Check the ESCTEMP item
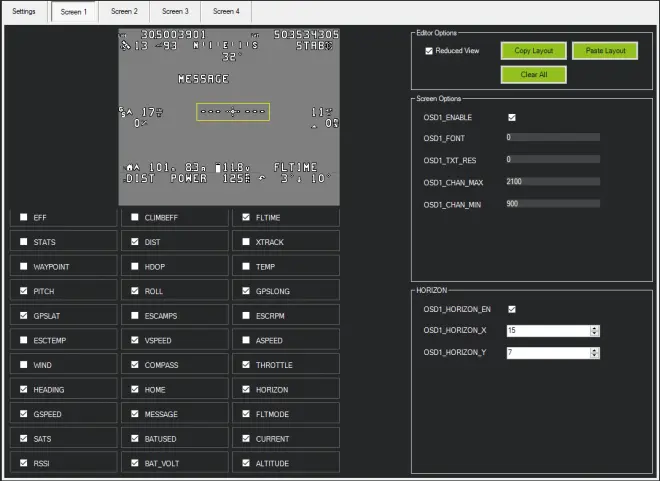Viewport: 660px width, 481px height. pyautogui.click(x=24, y=340)
